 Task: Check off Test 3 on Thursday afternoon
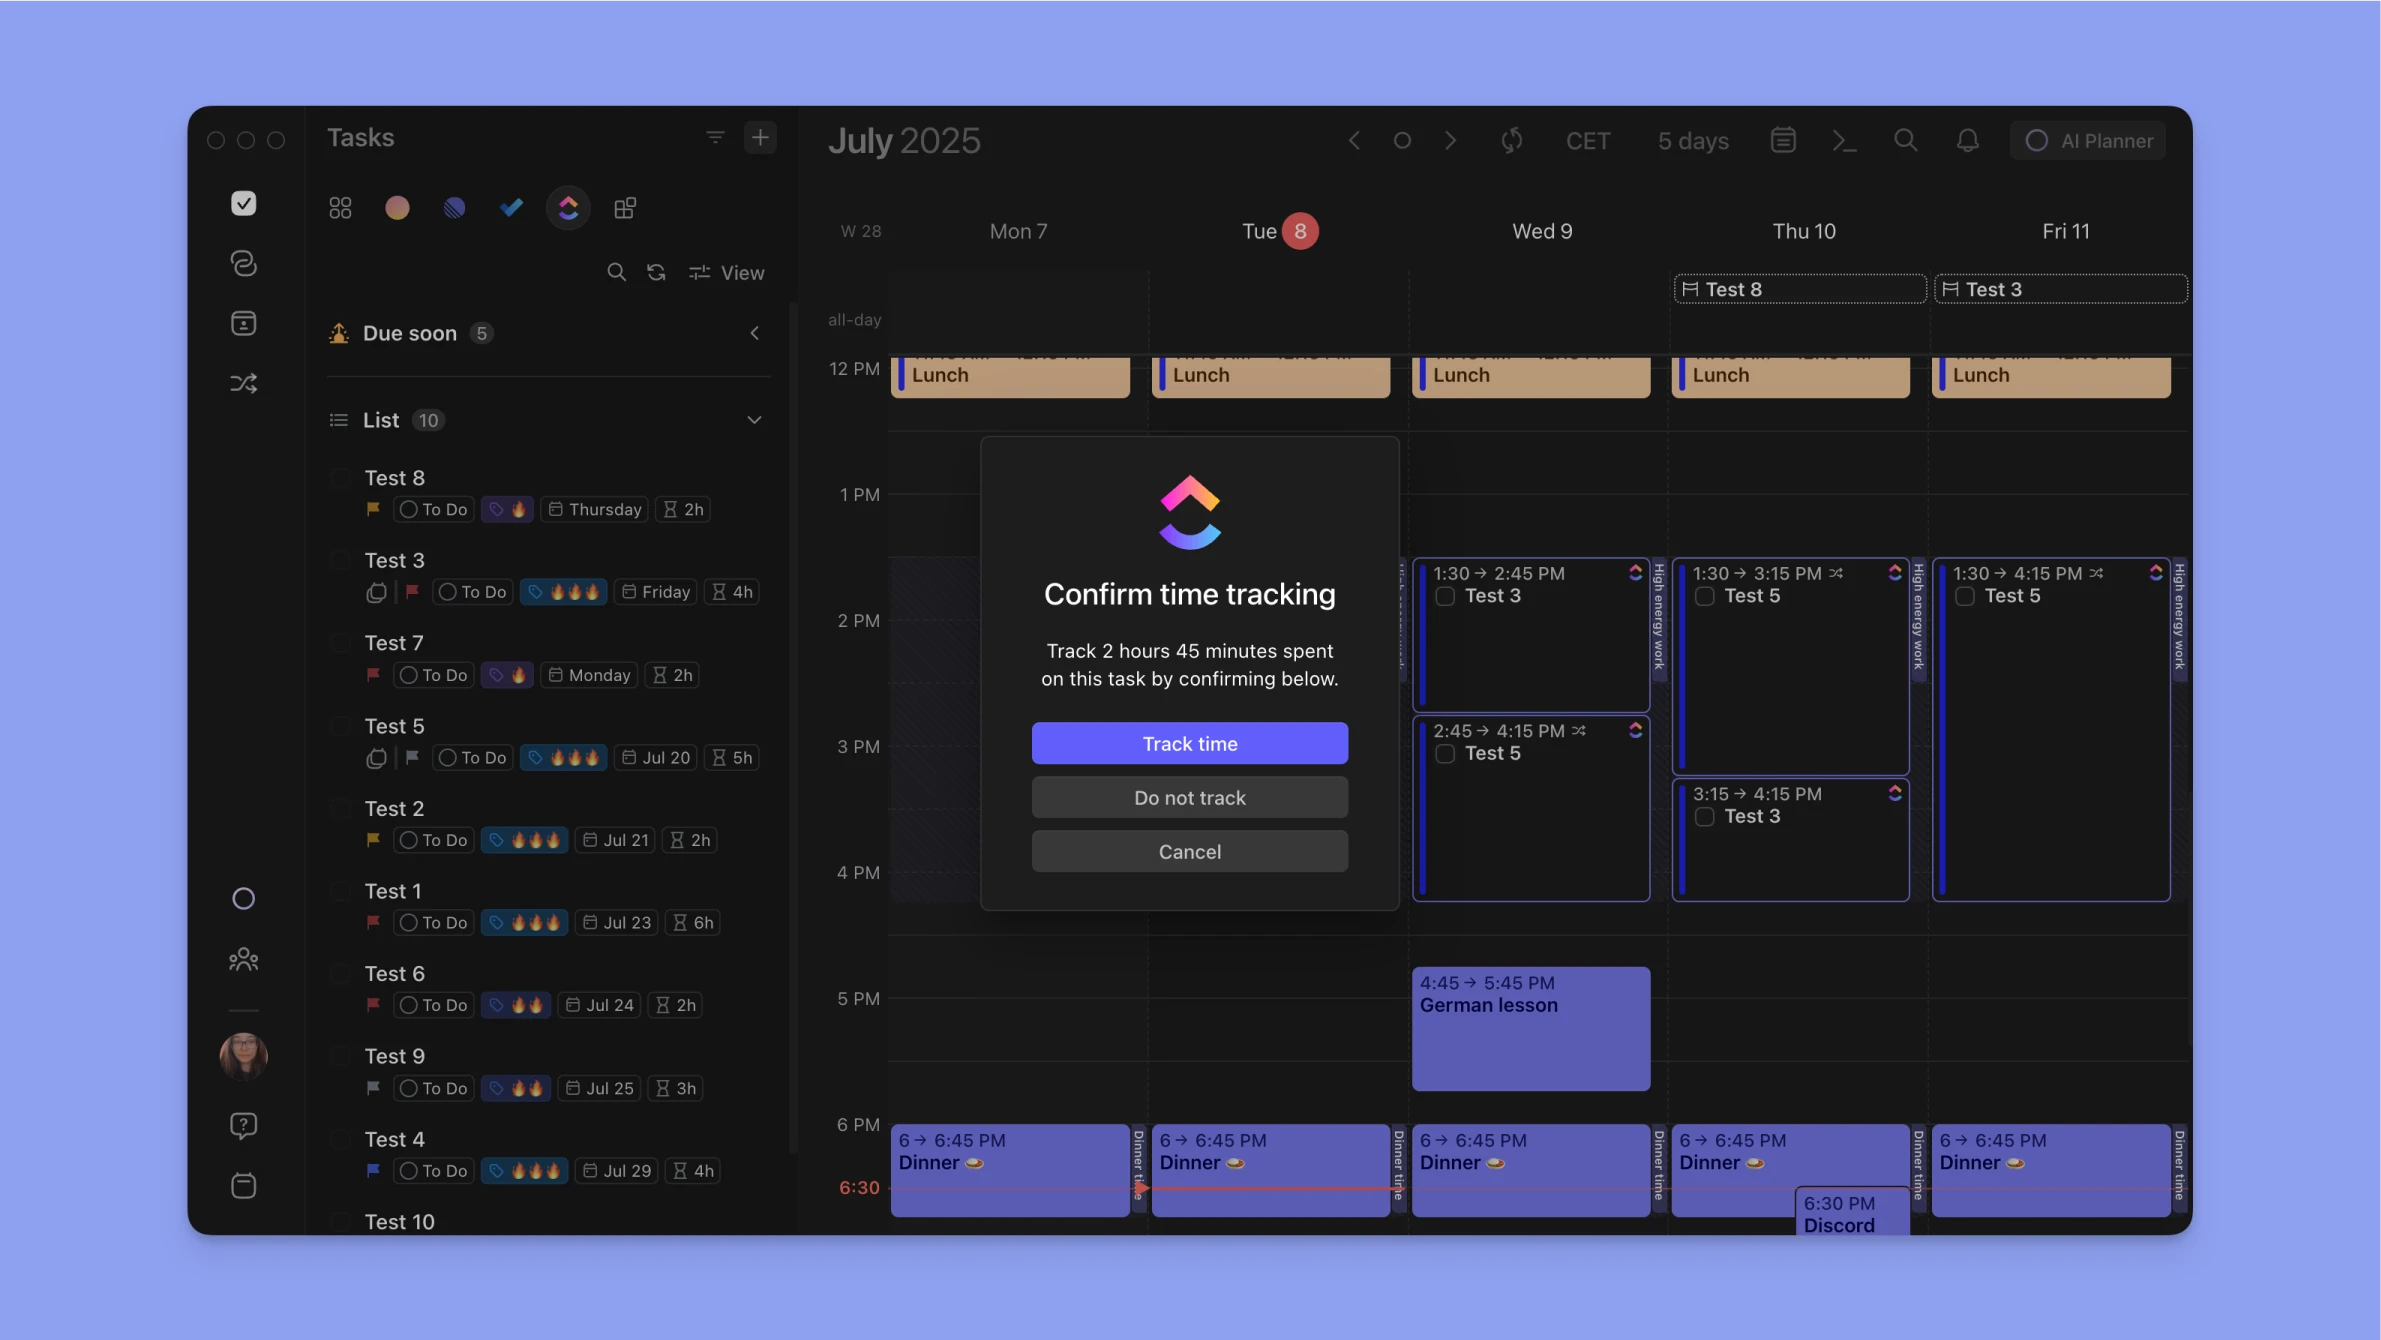tap(1705, 817)
